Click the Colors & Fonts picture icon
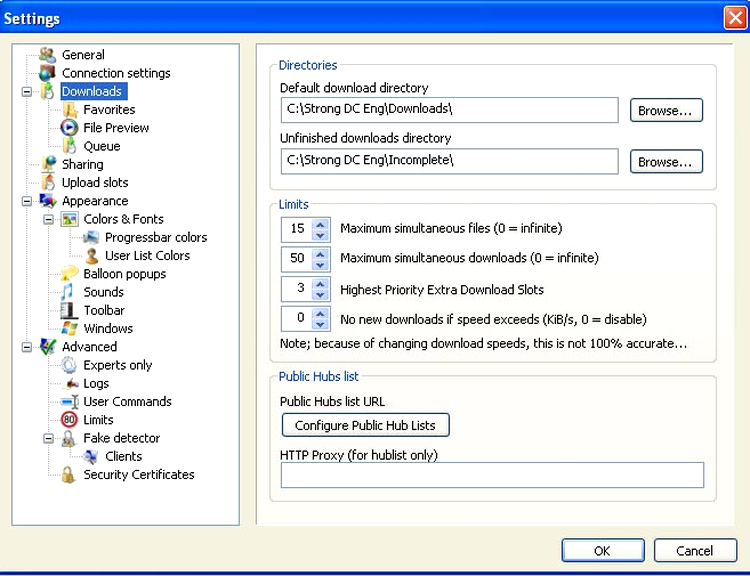750x576 pixels. click(x=69, y=219)
